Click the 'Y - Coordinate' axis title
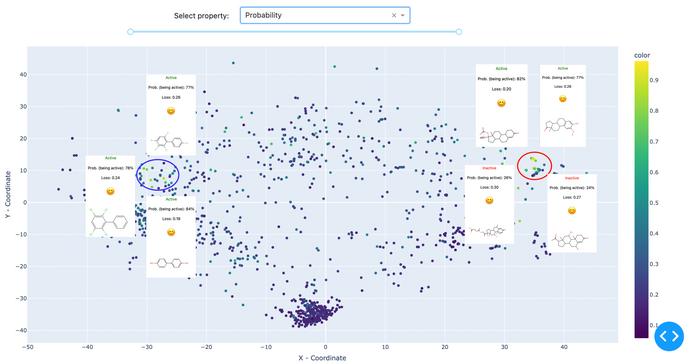The width and height of the screenshot is (700, 364). [8, 195]
